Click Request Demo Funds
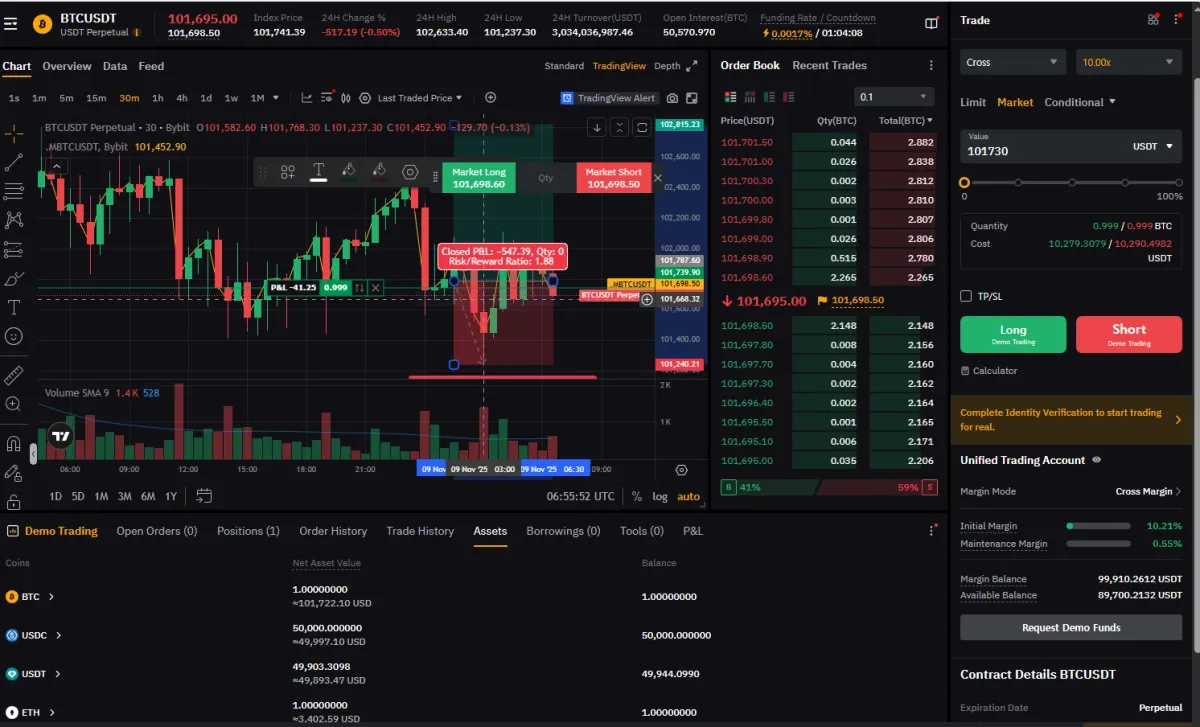 1070,627
